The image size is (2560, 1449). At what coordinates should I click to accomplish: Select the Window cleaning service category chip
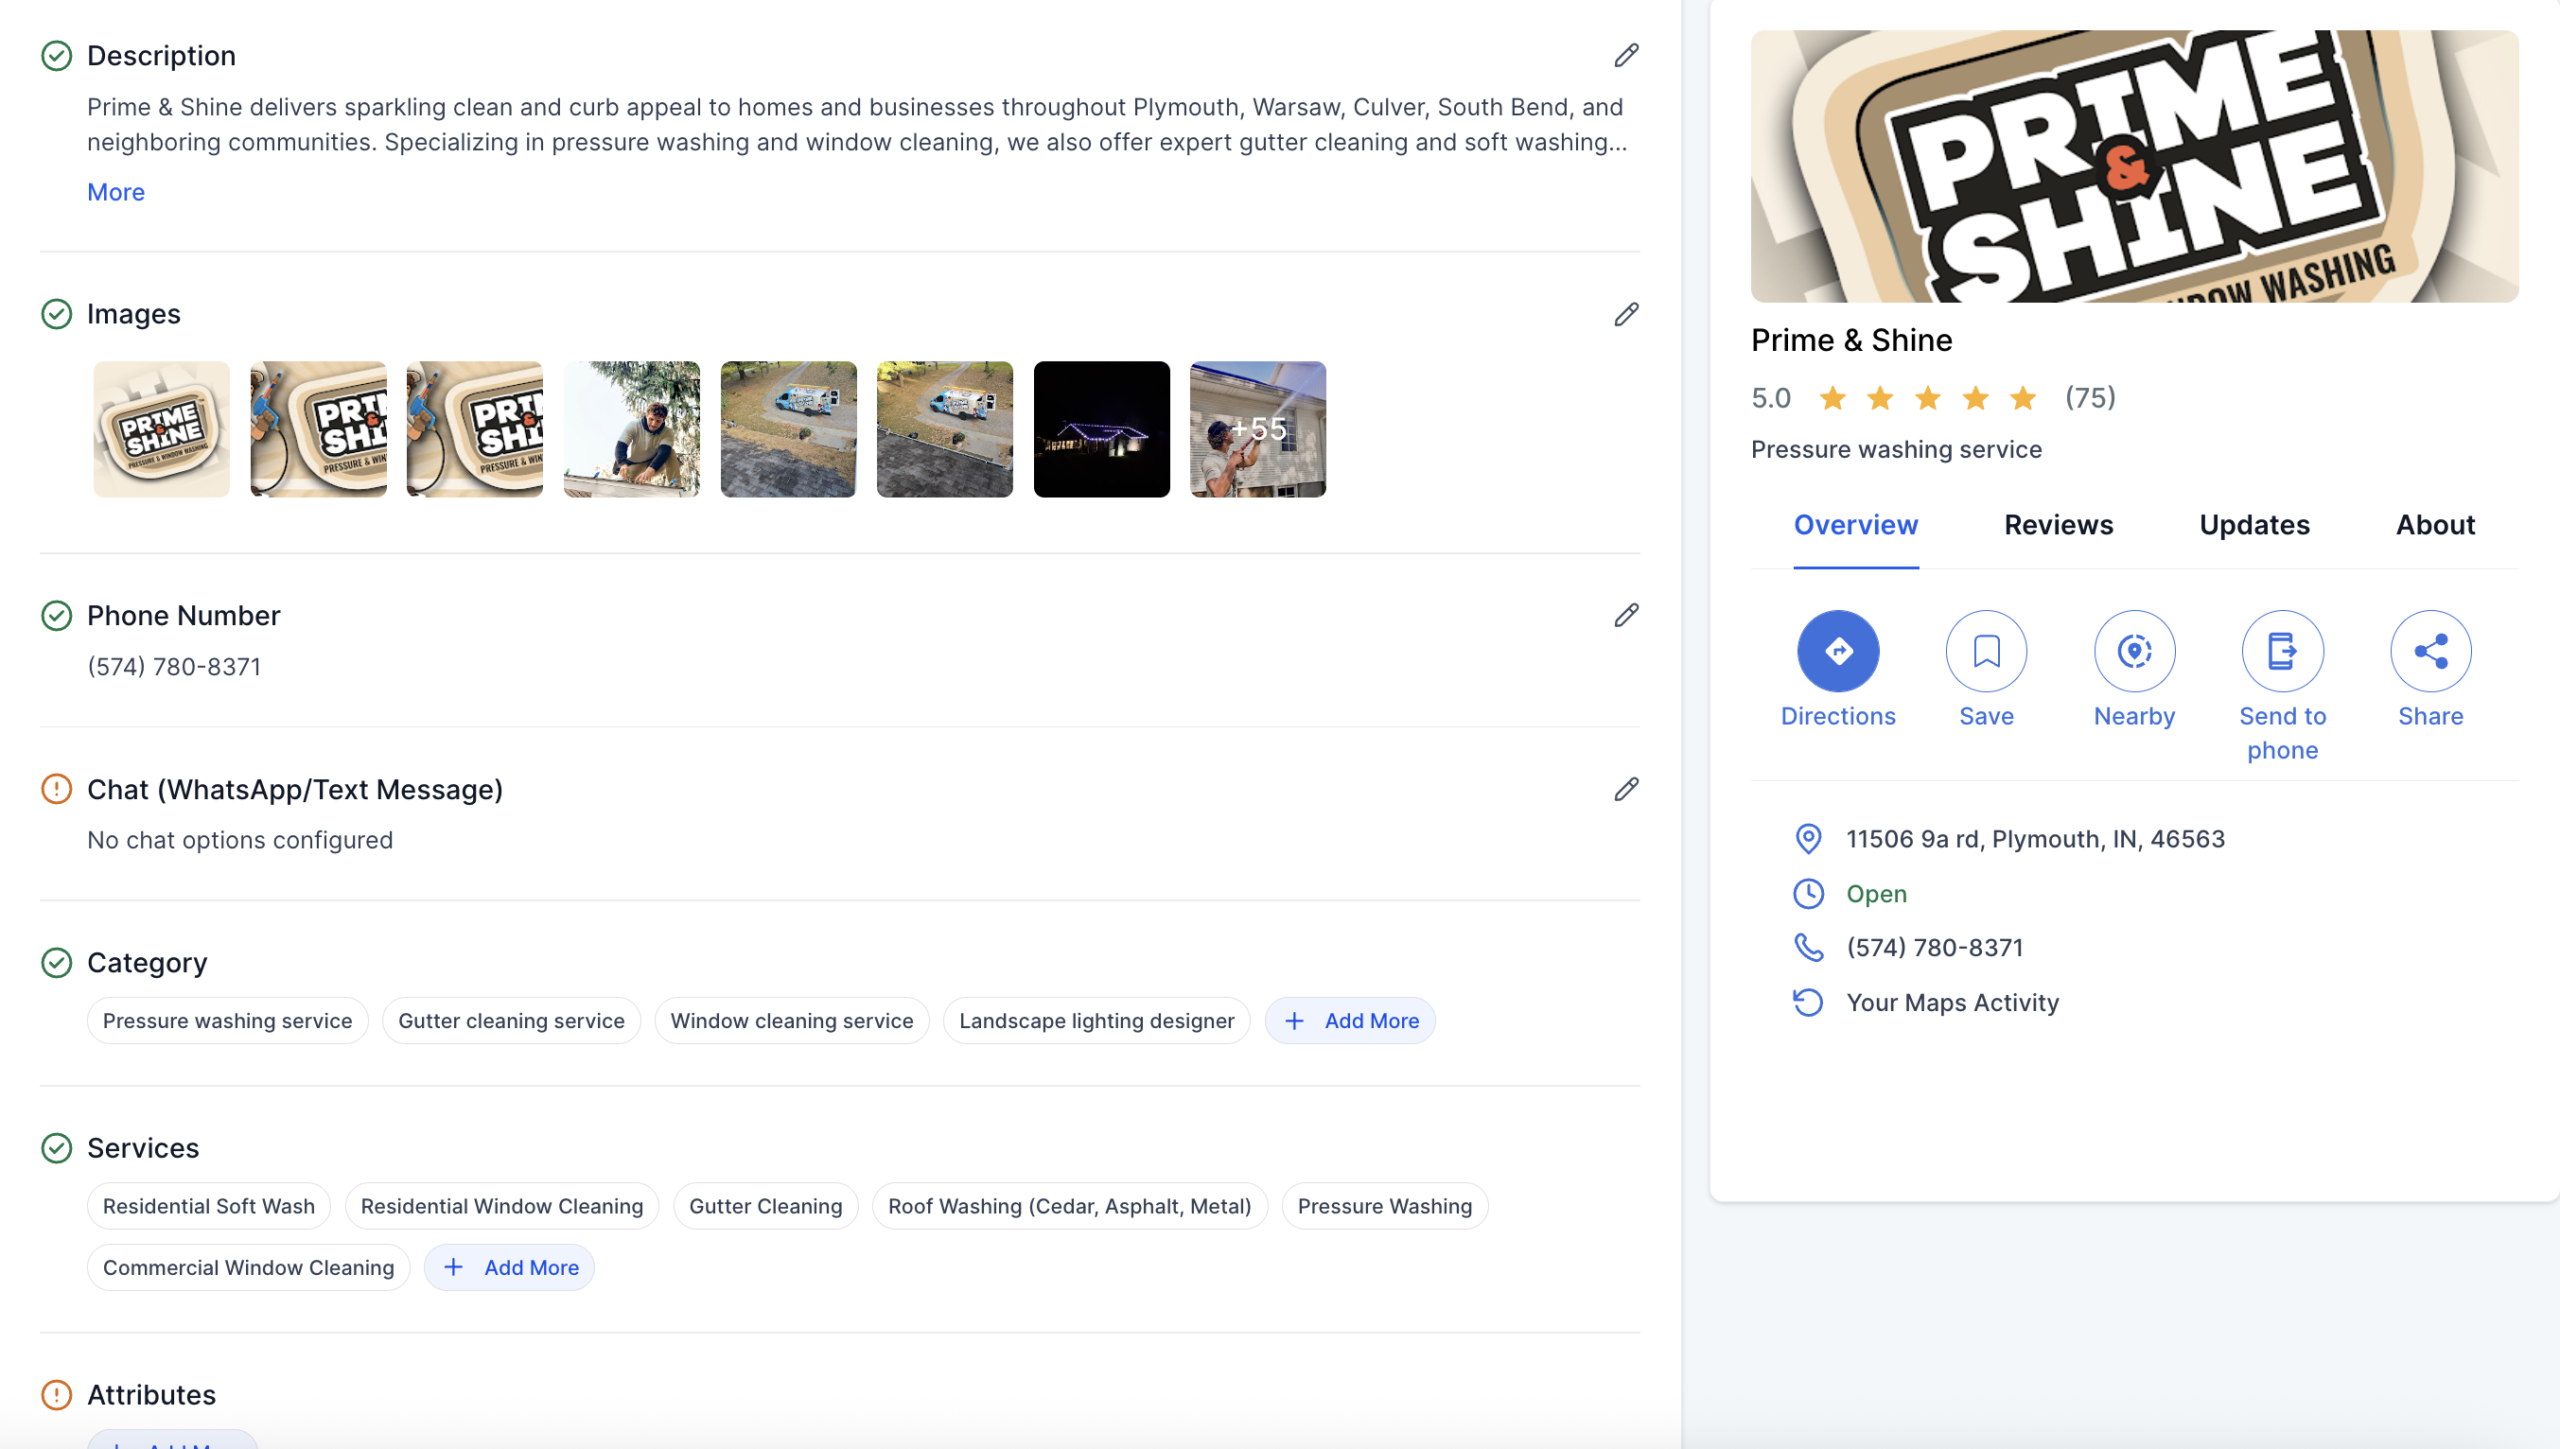pos(791,1021)
